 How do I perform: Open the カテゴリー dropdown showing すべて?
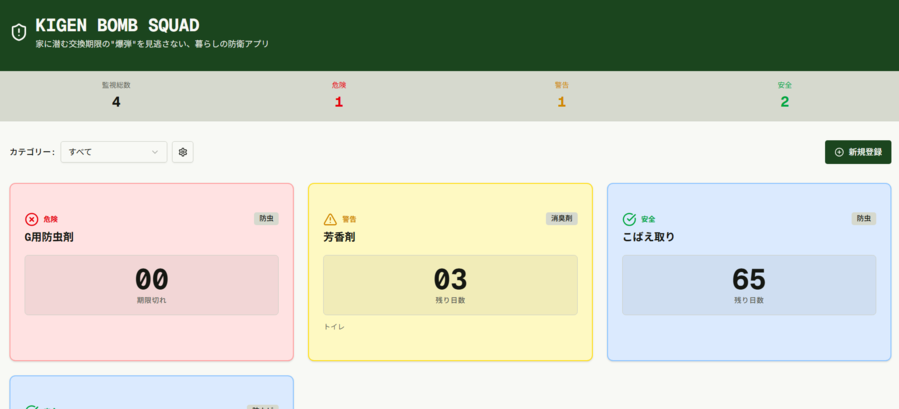[113, 152]
